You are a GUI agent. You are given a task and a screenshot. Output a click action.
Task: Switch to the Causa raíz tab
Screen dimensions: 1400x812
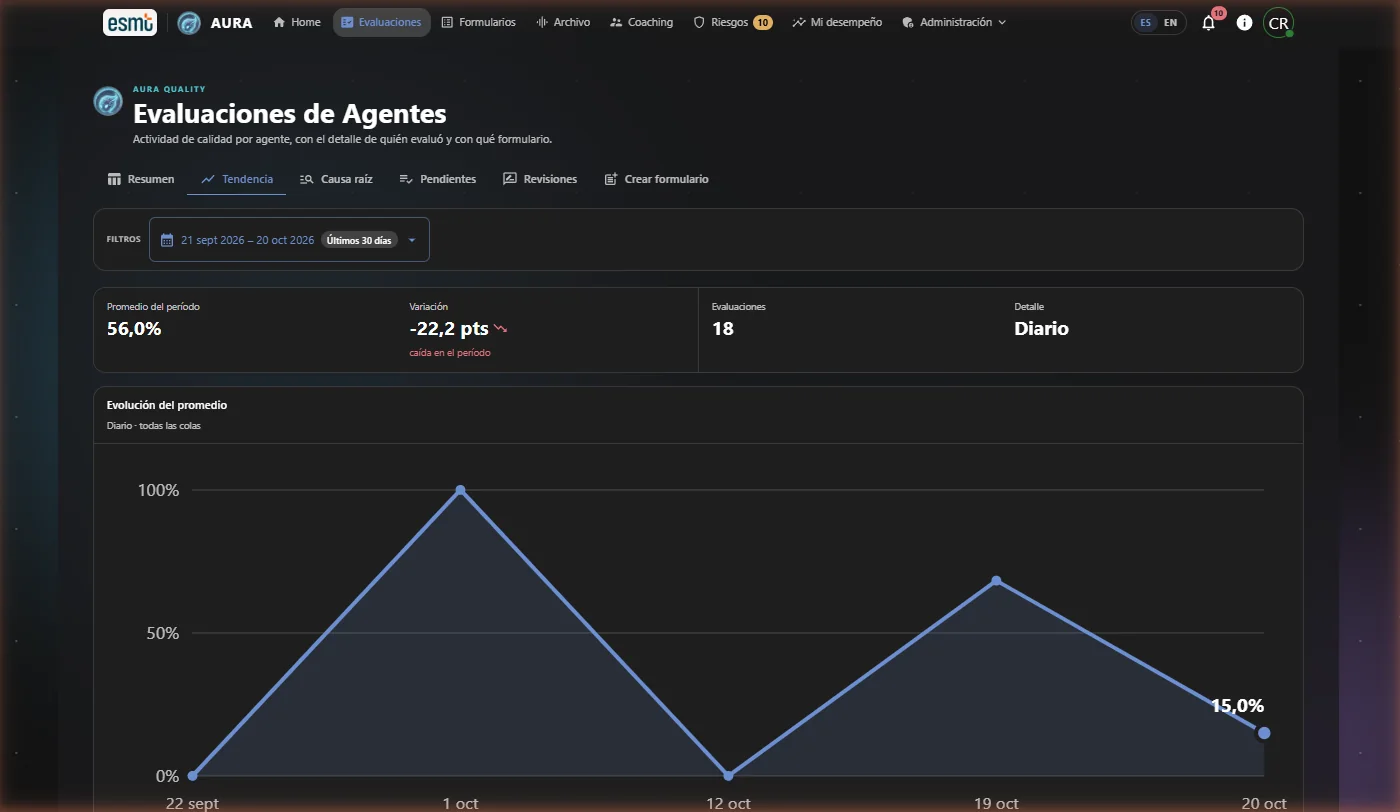(336, 179)
